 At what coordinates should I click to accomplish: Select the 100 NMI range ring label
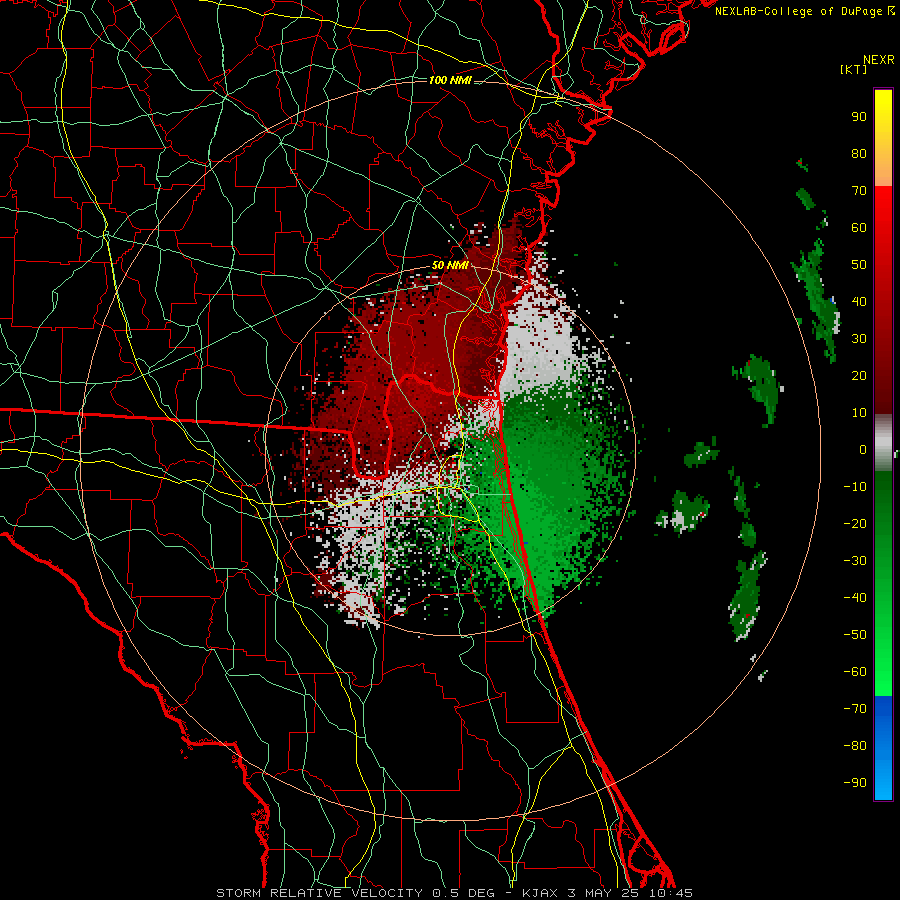point(450,80)
